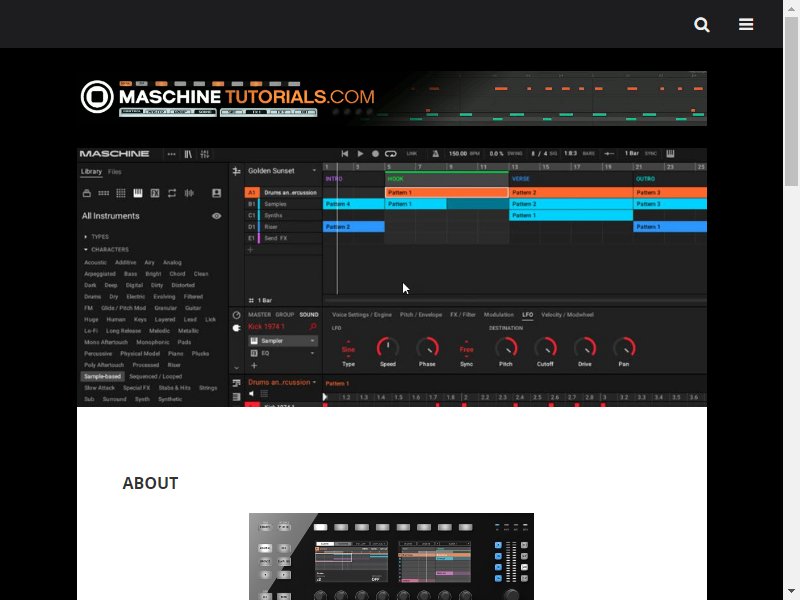Click the All Instruments product selector
This screenshot has width=800, height=600.
(111, 216)
